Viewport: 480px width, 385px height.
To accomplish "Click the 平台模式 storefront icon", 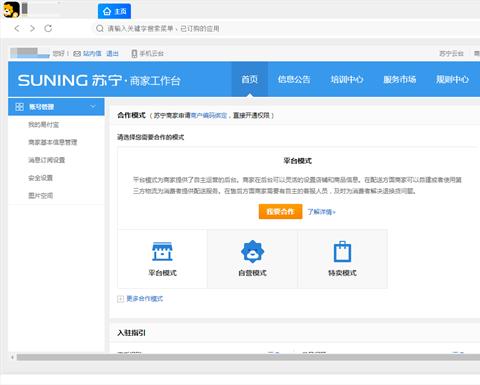I will (x=162, y=251).
